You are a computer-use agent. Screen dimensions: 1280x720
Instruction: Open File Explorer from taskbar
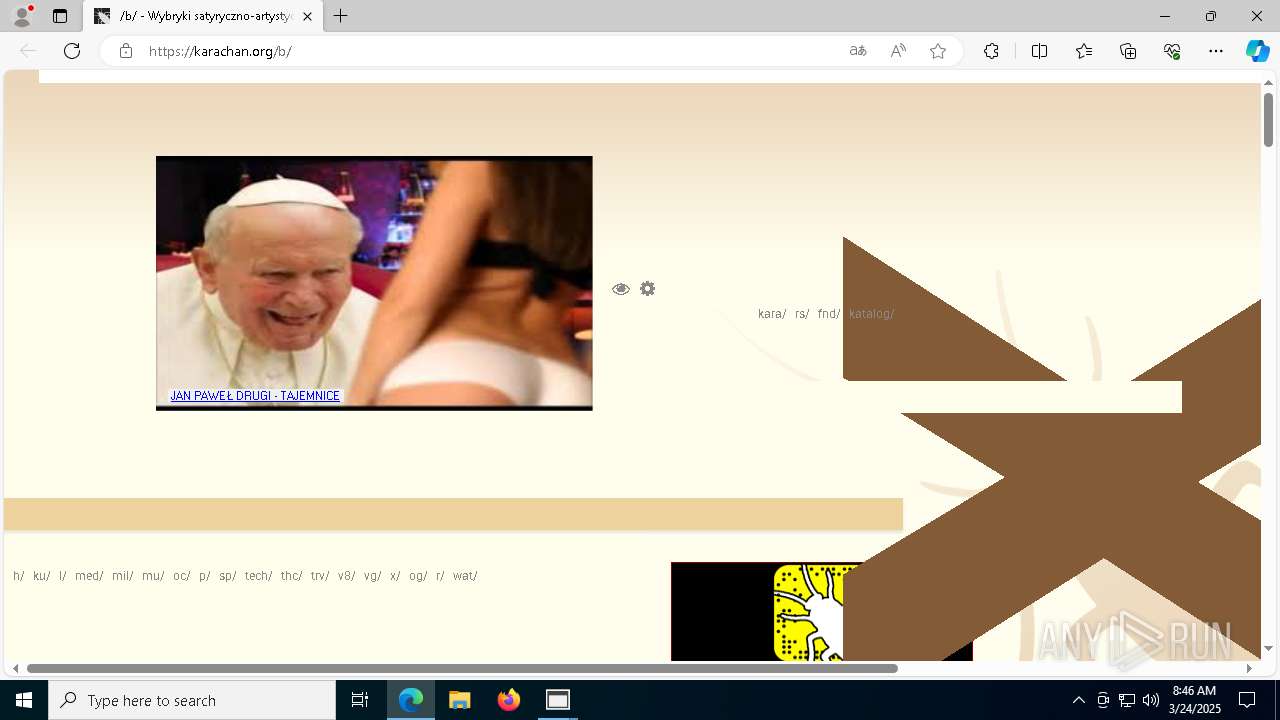(460, 700)
